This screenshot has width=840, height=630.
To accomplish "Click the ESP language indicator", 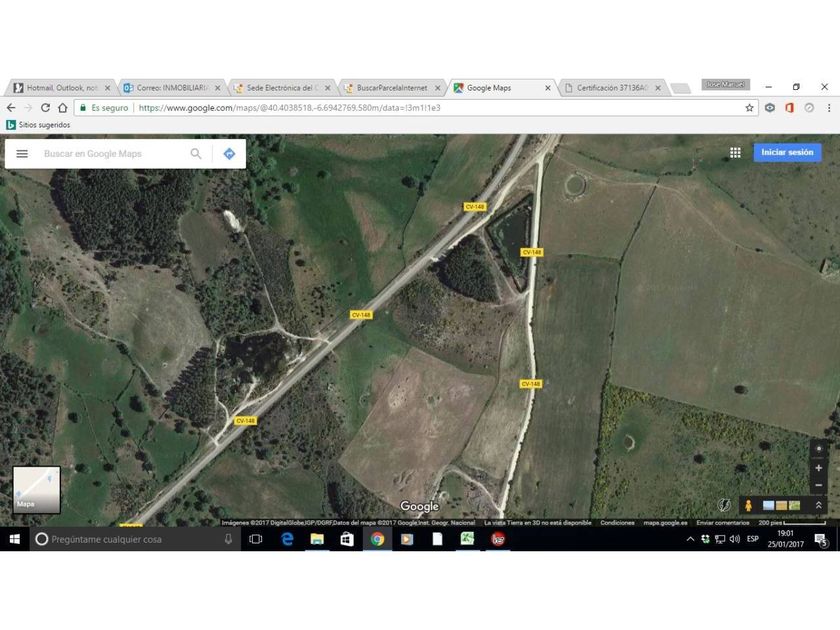I will (x=753, y=539).
